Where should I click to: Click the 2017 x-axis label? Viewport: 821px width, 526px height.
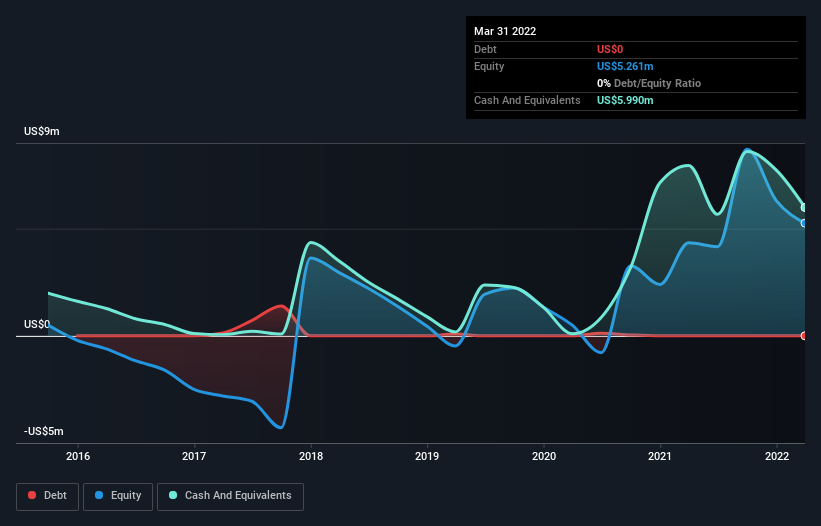point(194,456)
